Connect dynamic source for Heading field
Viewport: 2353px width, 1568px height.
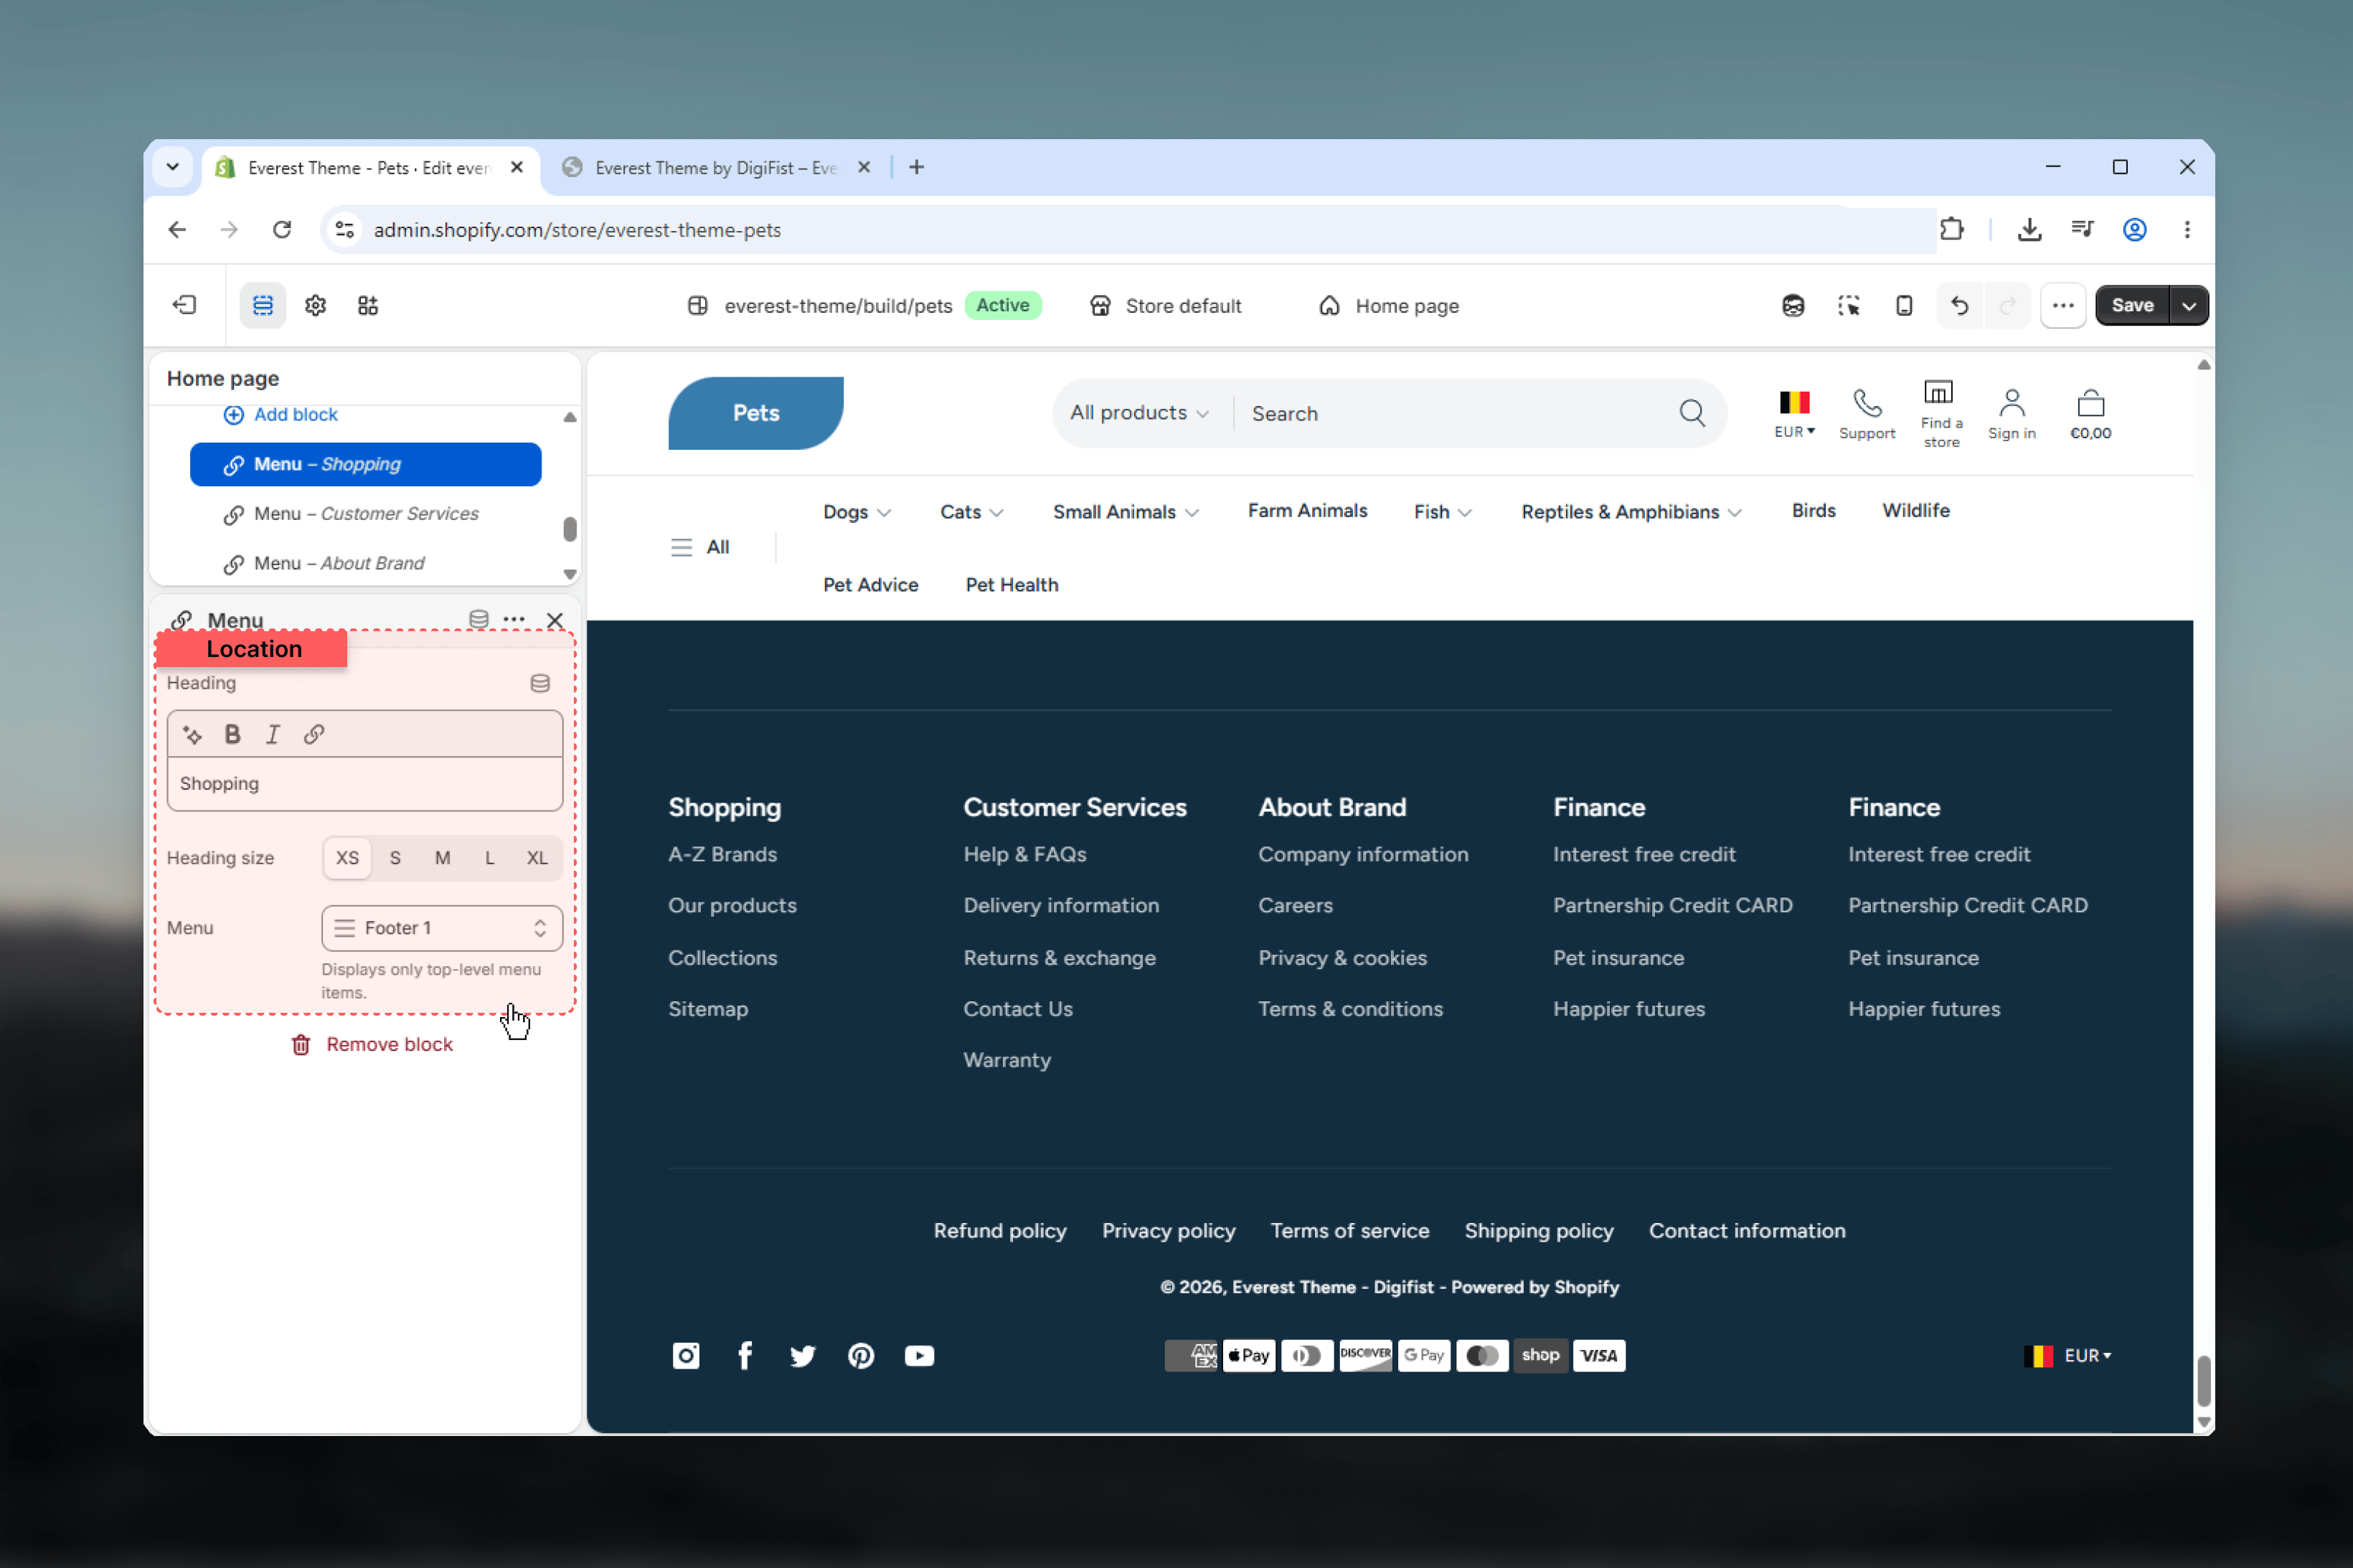point(540,683)
